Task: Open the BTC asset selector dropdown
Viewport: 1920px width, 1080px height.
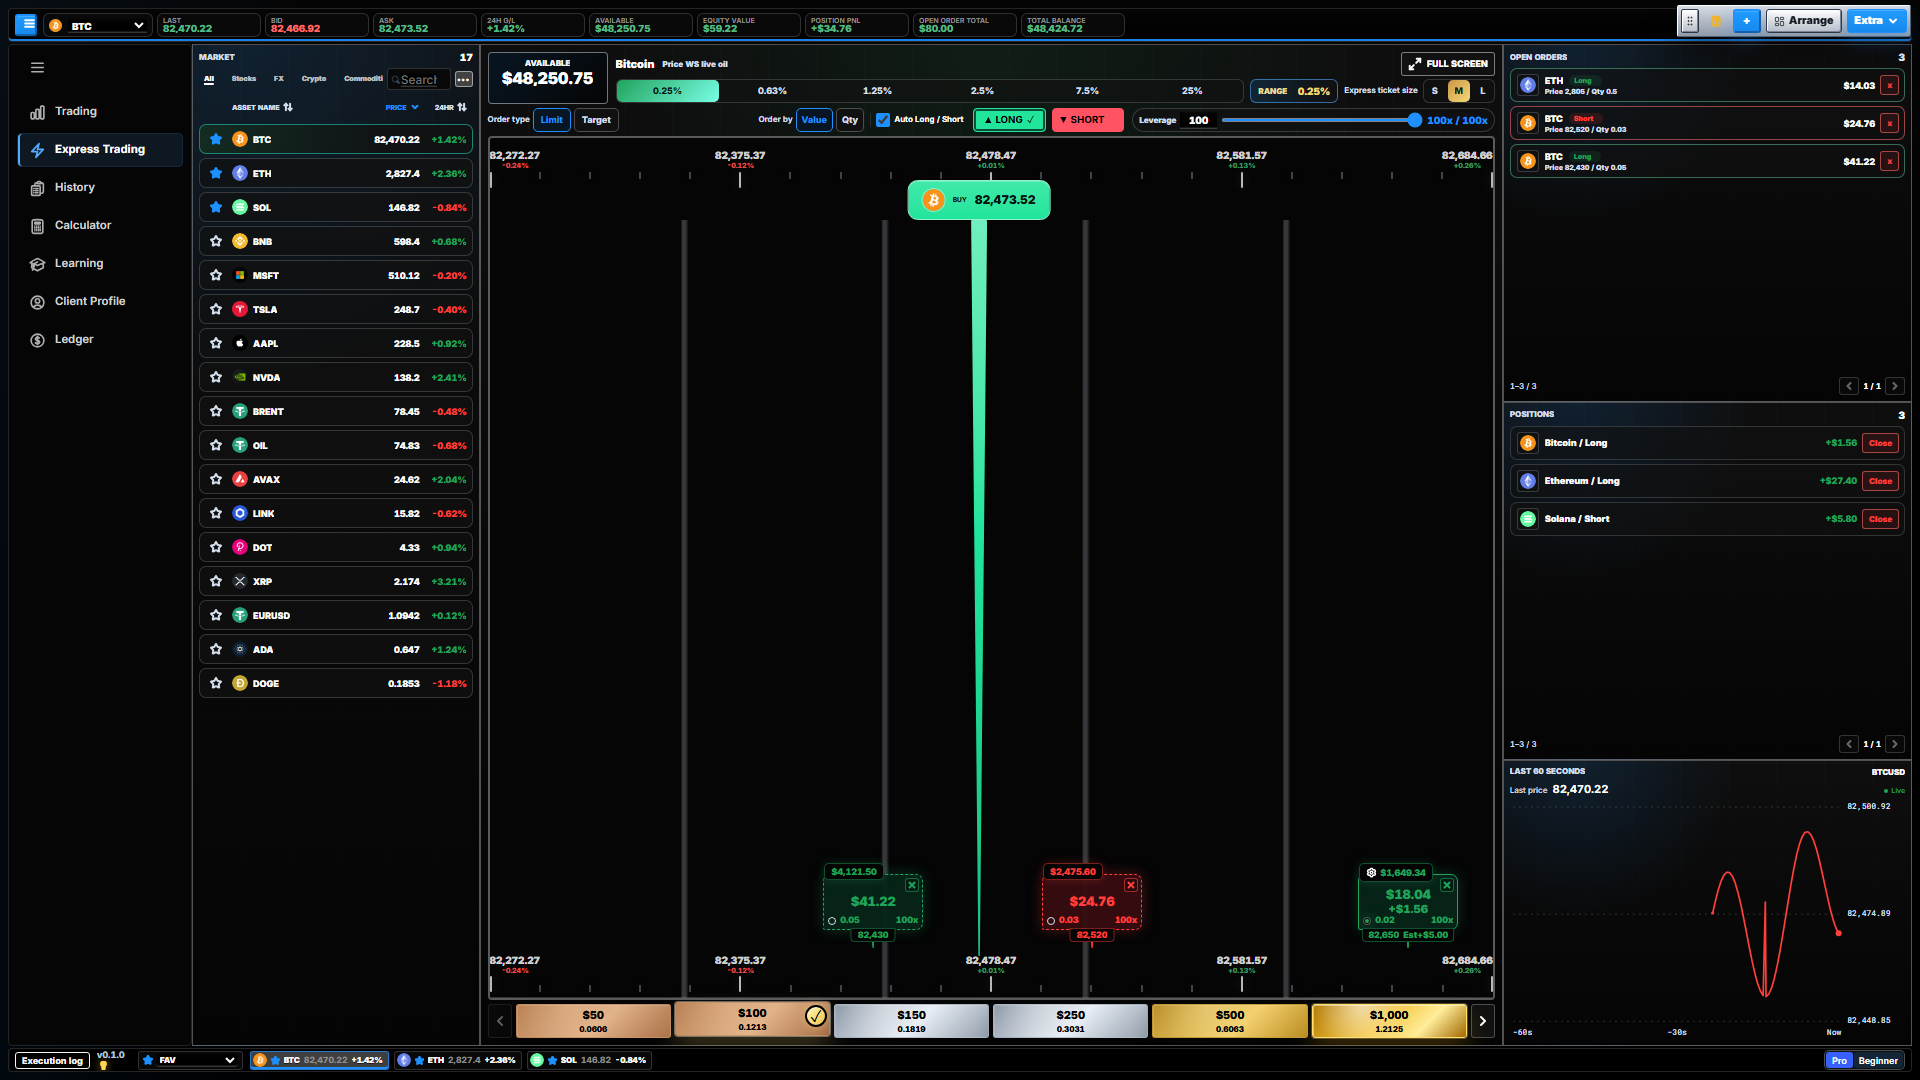Action: [98, 25]
